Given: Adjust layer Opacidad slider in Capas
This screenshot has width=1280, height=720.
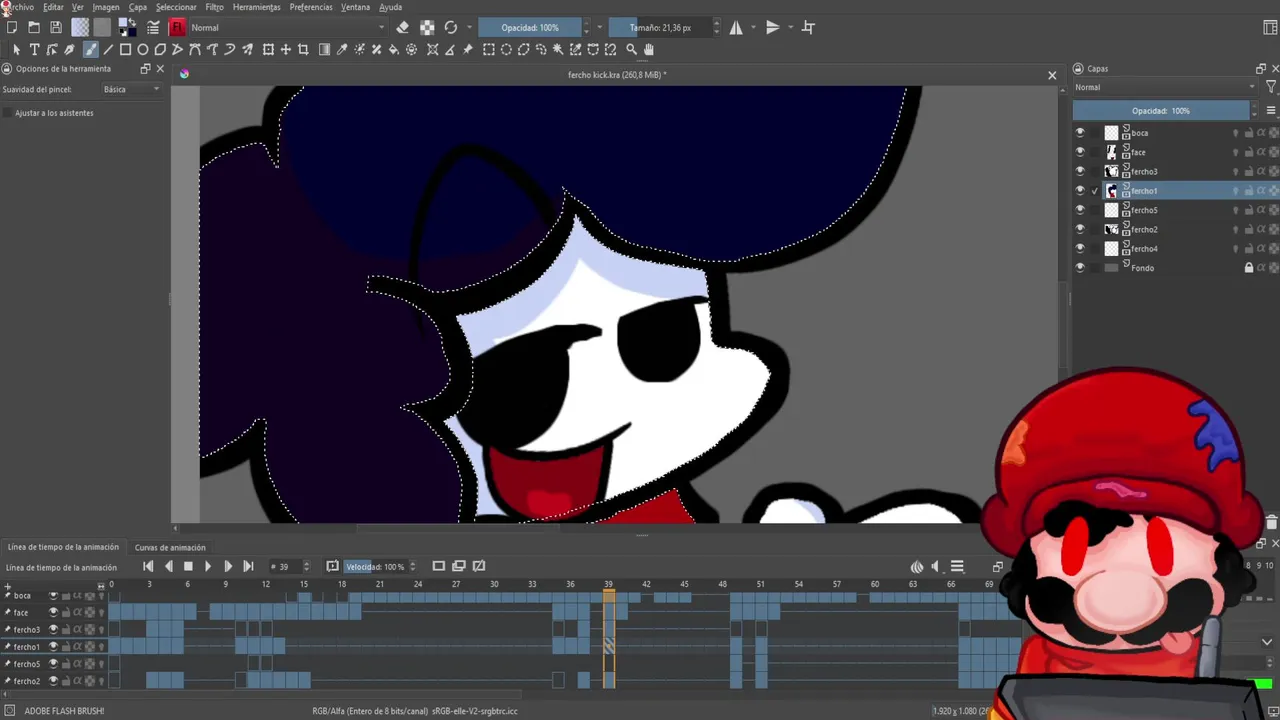Looking at the screenshot, I should click(x=1161, y=111).
